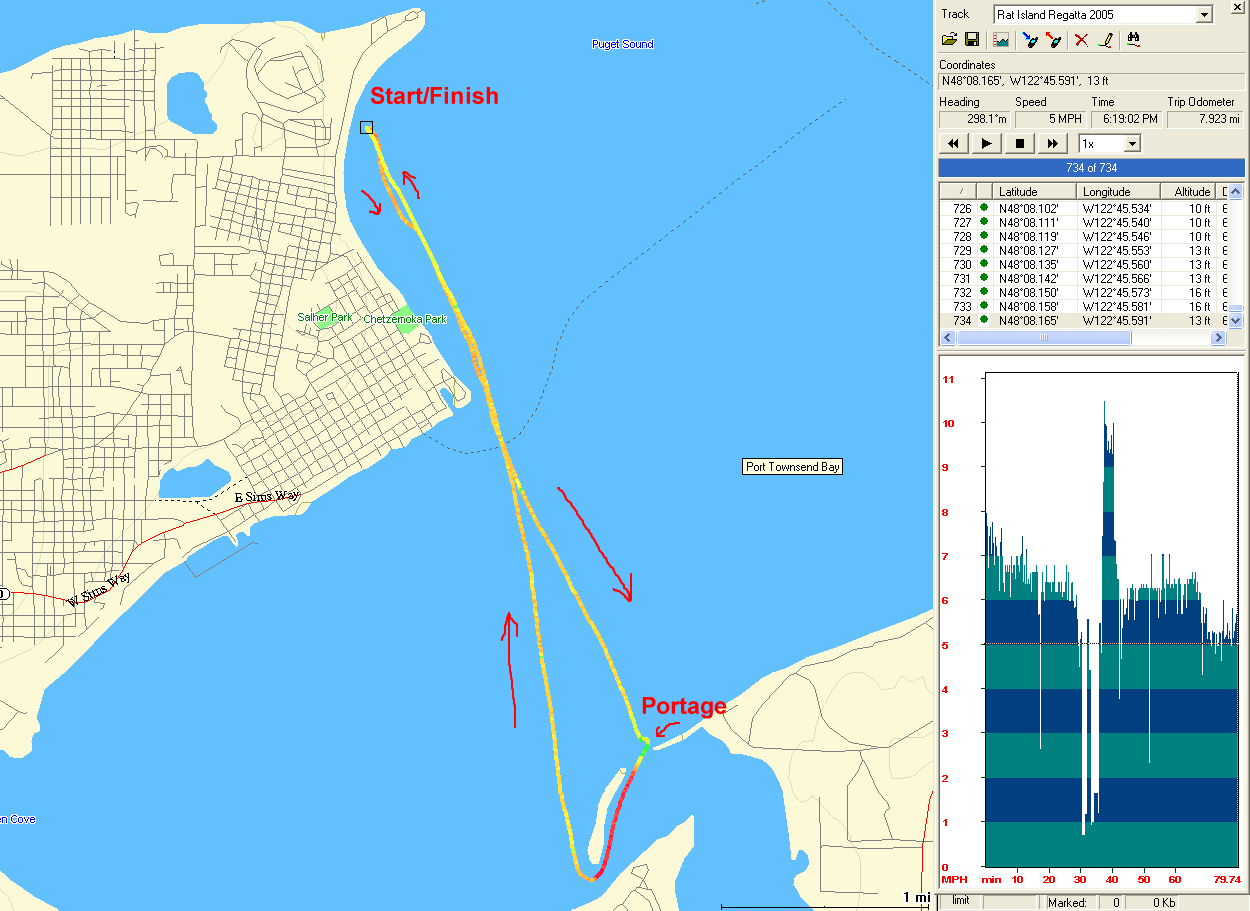Stop the track playback

pos(1019,143)
